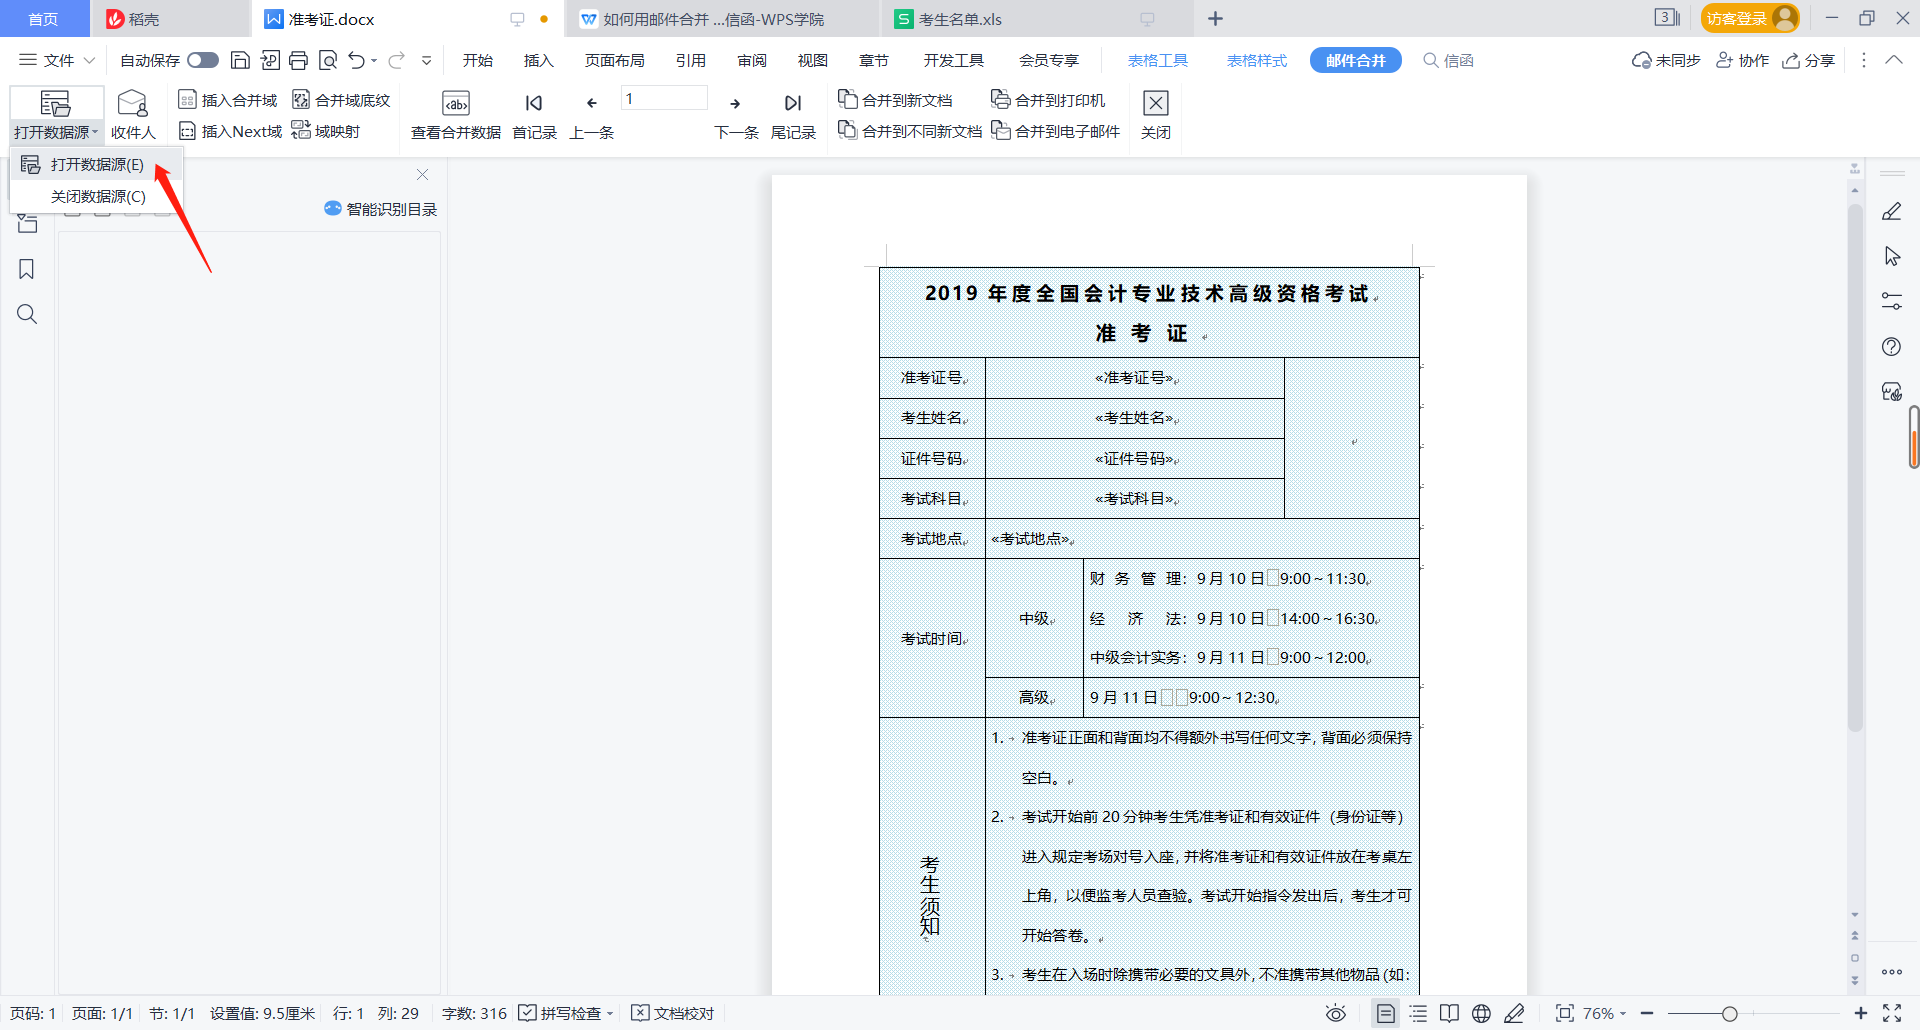Click 访客登录 to sign in
1920x1030 pixels.
(x=1749, y=17)
